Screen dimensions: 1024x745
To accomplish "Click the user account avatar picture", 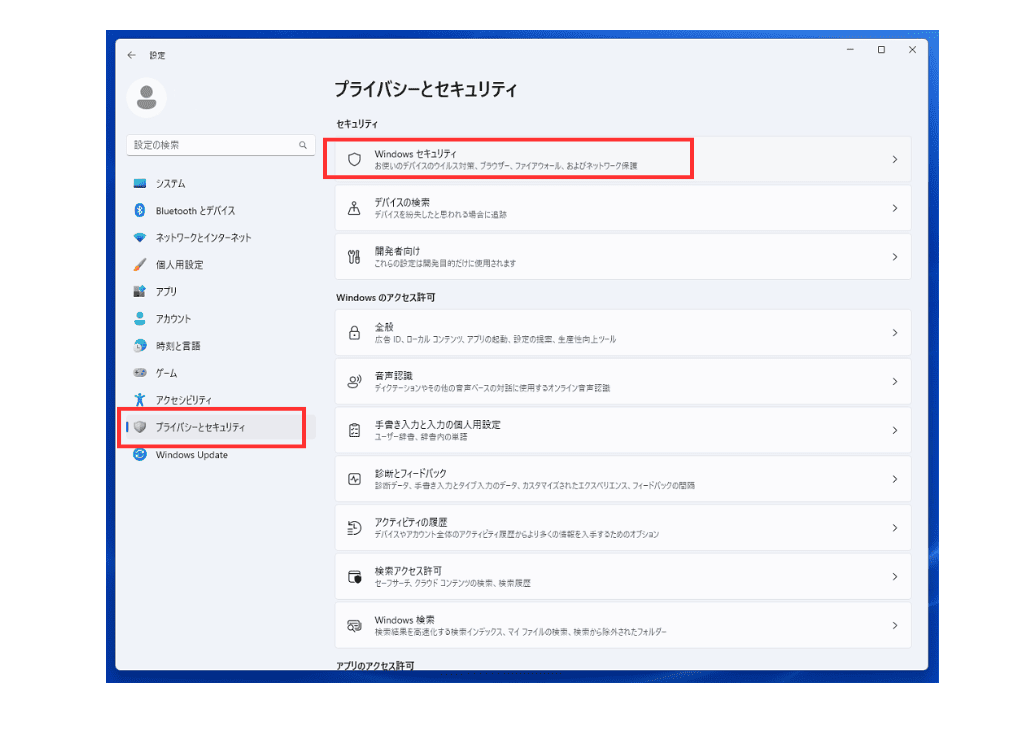I will click(x=145, y=98).
